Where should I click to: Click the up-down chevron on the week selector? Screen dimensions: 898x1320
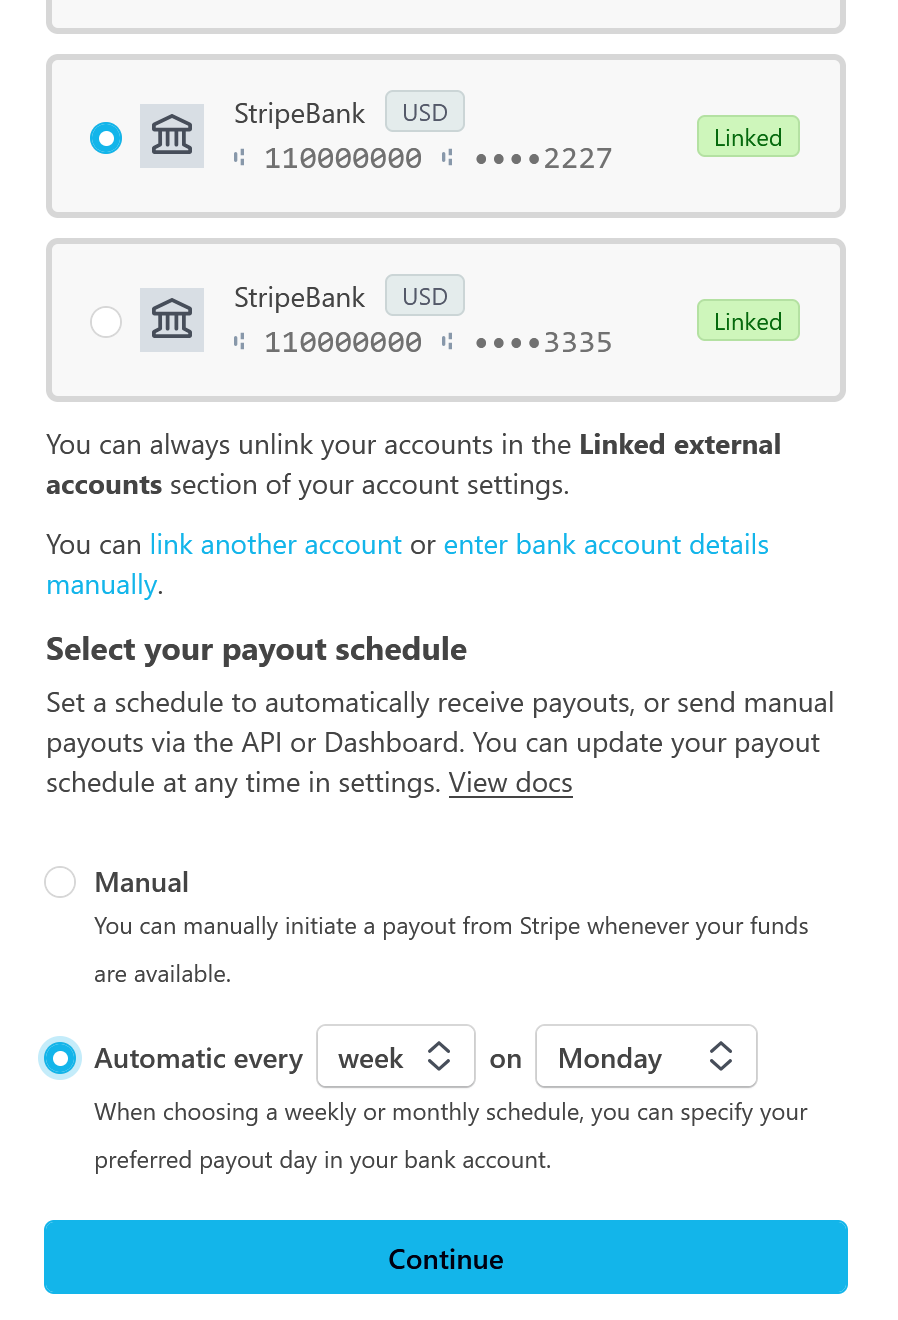tap(439, 1056)
